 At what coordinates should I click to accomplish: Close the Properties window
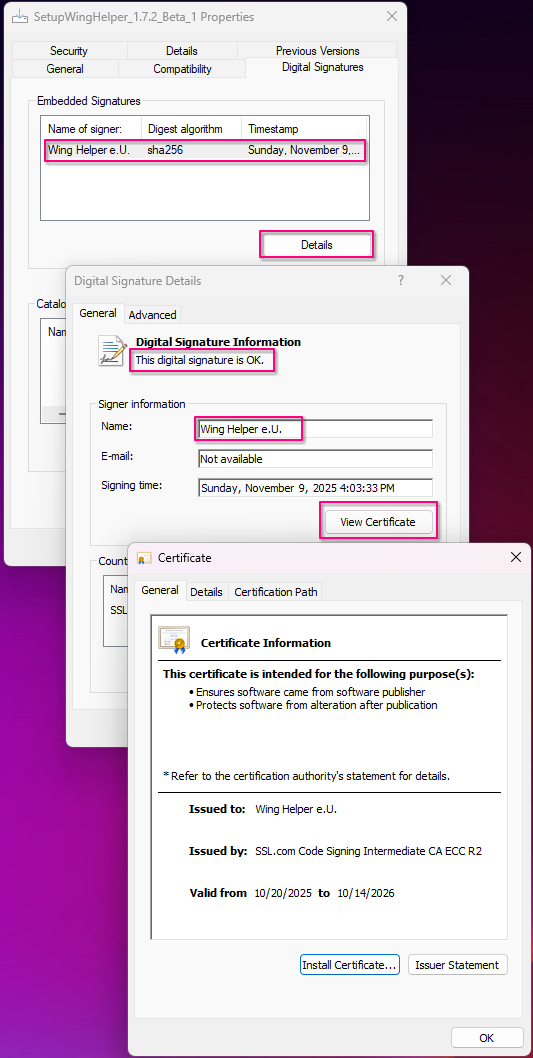coord(390,17)
